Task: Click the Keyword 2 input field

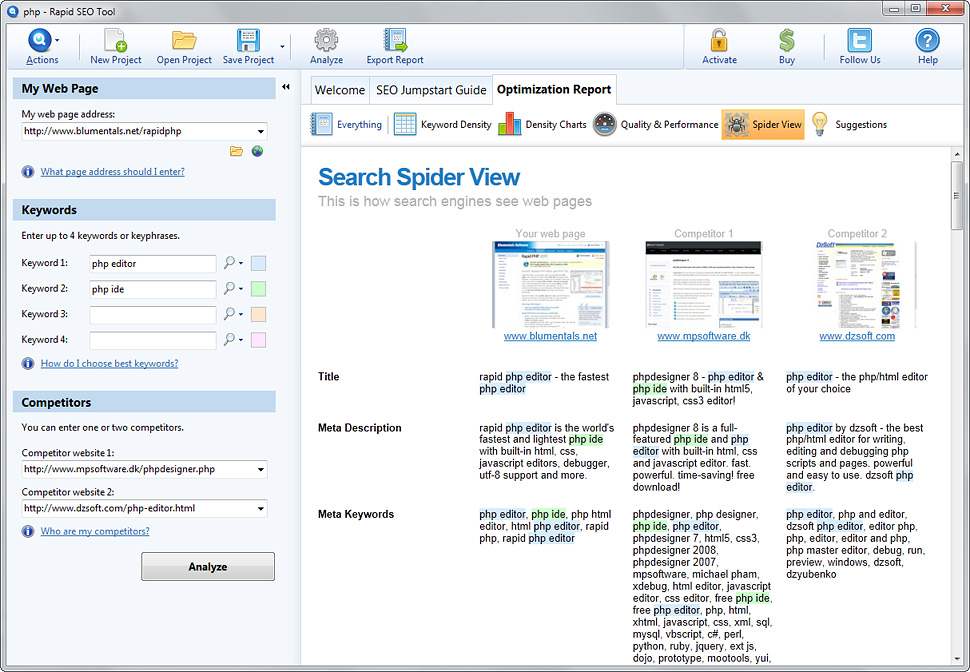Action: coord(153,289)
